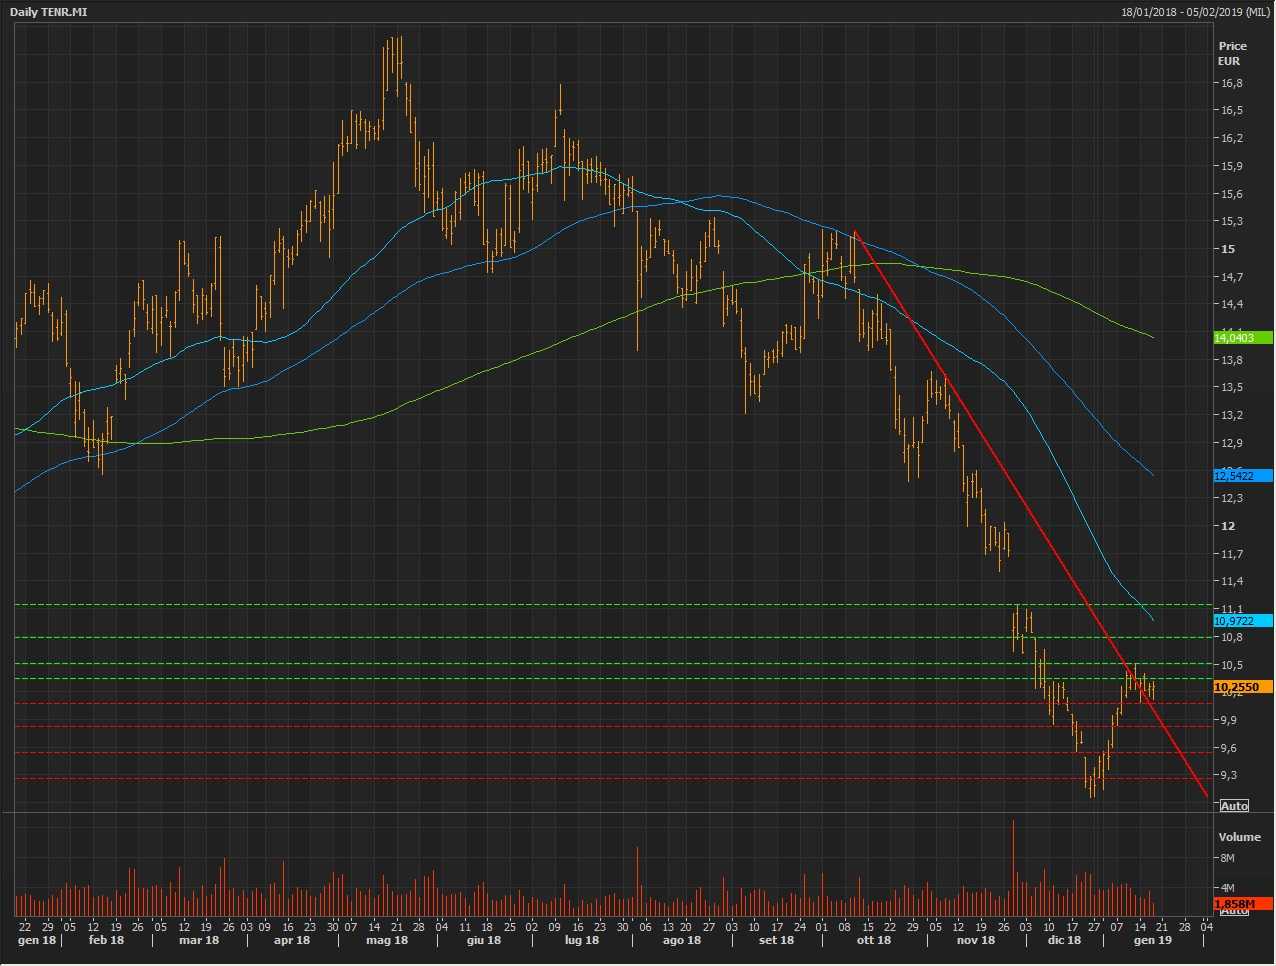Click the Volume pane label
Image resolution: width=1276 pixels, height=966 pixels.
(x=1239, y=837)
